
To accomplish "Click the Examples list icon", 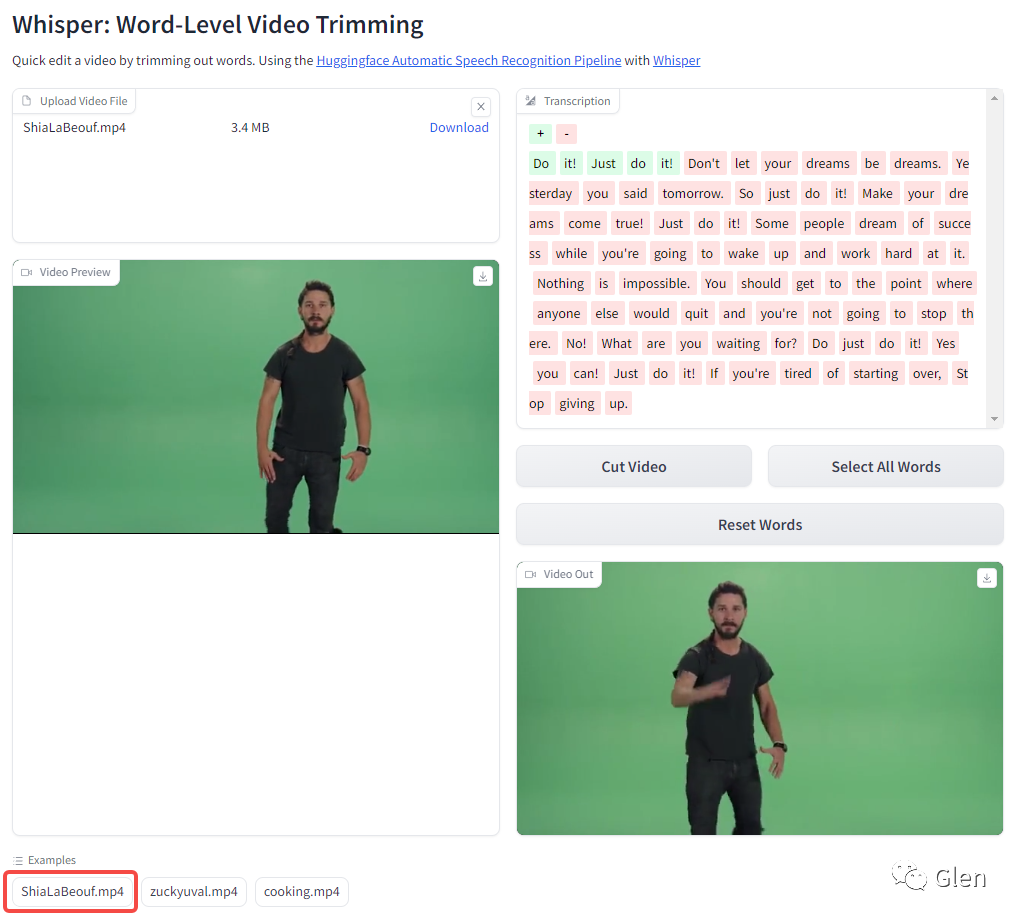I will [x=18, y=861].
